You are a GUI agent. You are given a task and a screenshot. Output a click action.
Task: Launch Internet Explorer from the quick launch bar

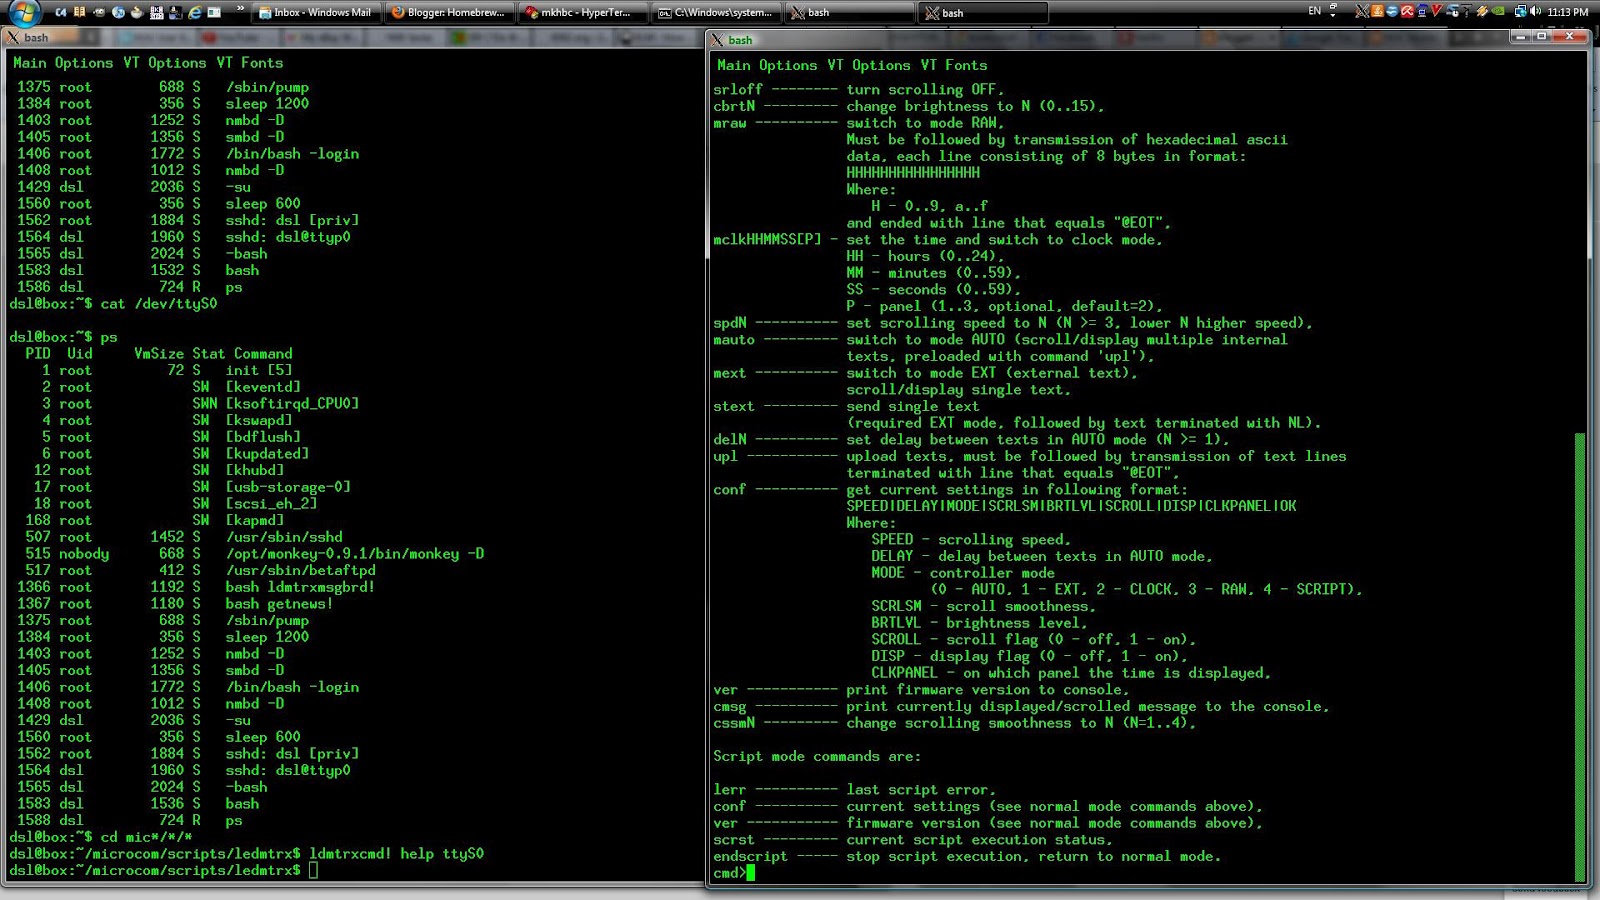(195, 13)
